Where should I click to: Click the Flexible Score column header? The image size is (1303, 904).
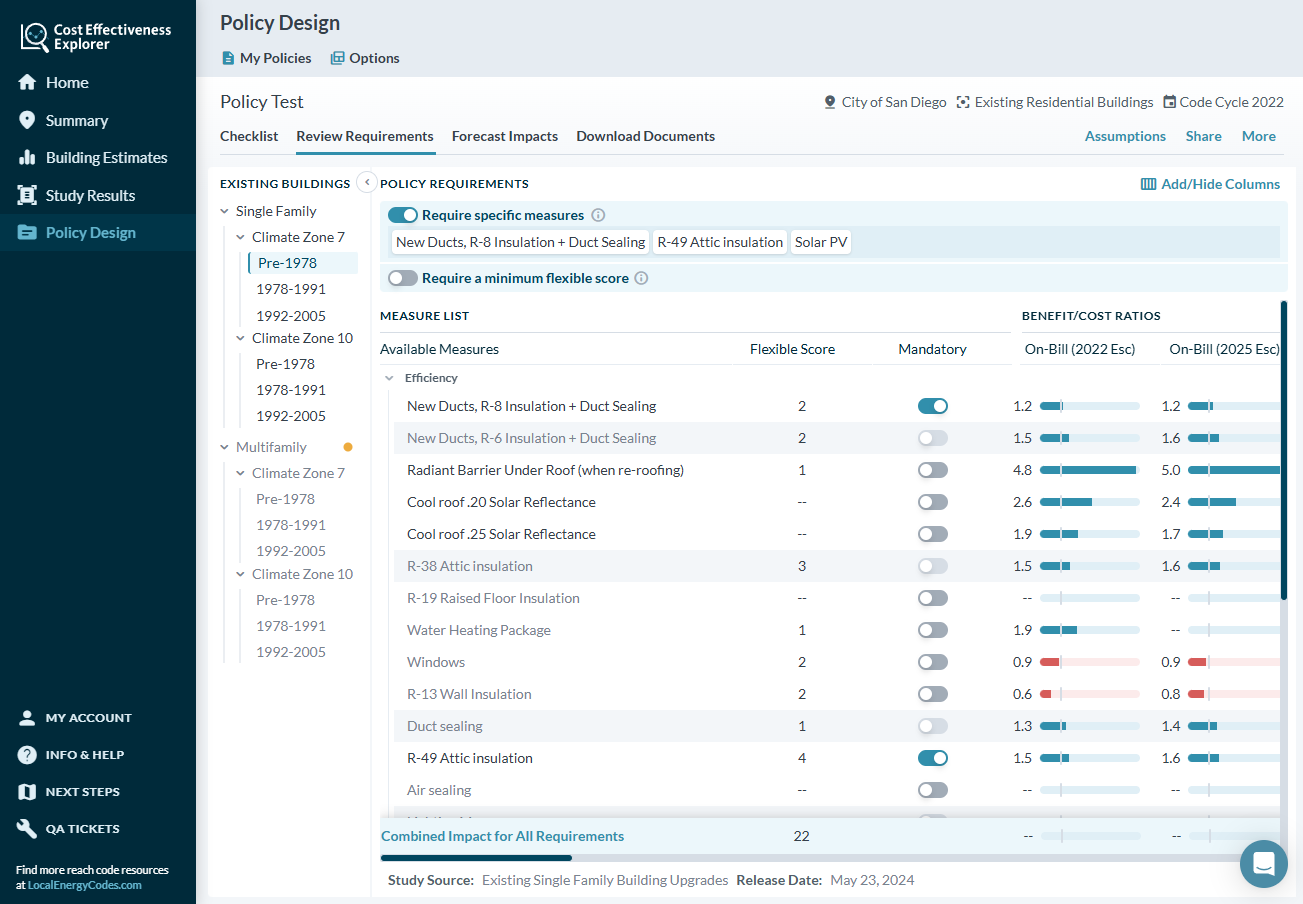[x=792, y=349]
